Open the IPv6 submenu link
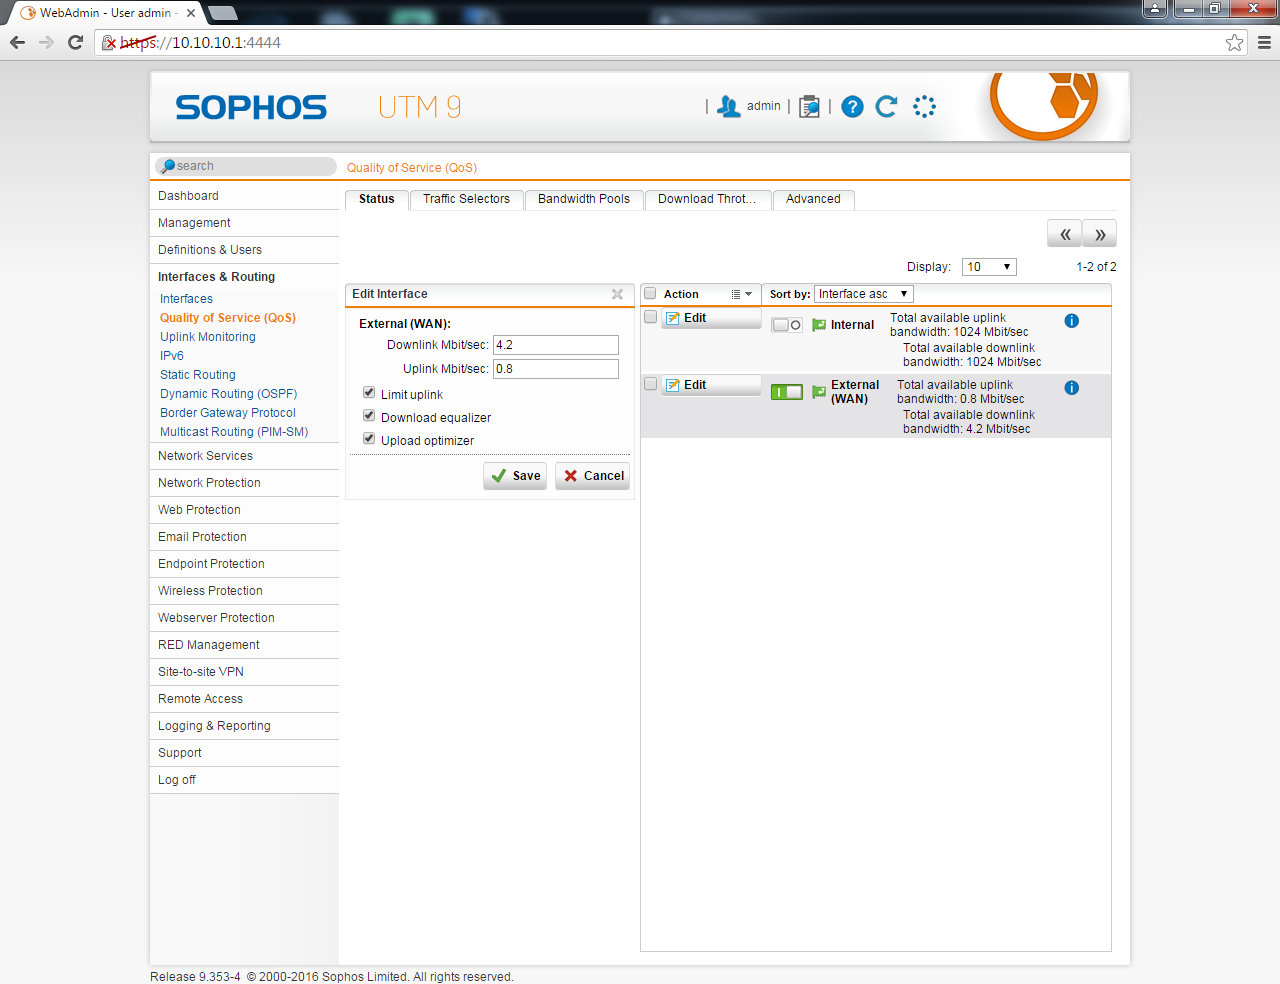The image size is (1280, 984). tap(172, 356)
